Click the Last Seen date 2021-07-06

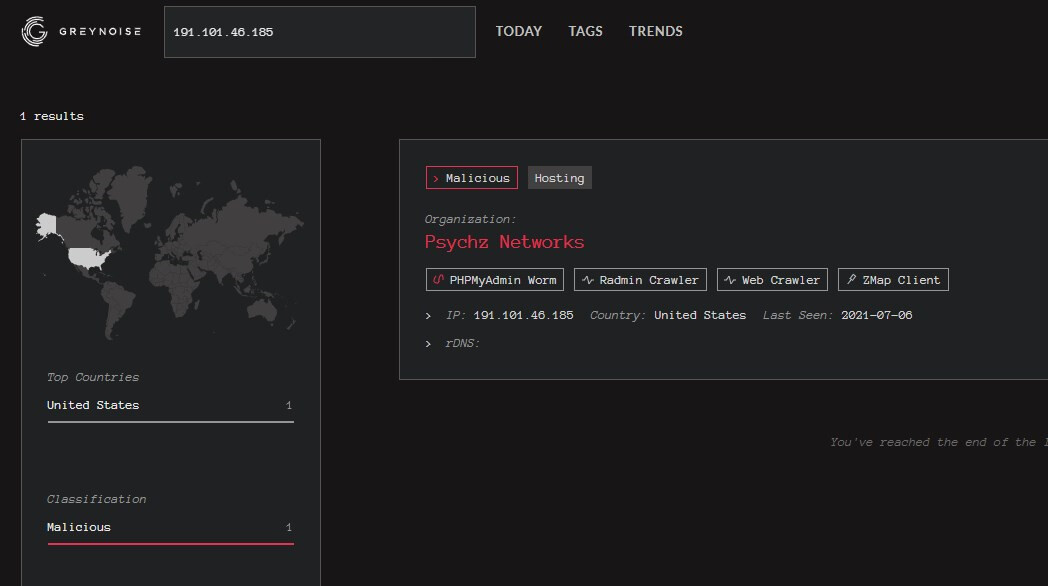click(876, 315)
